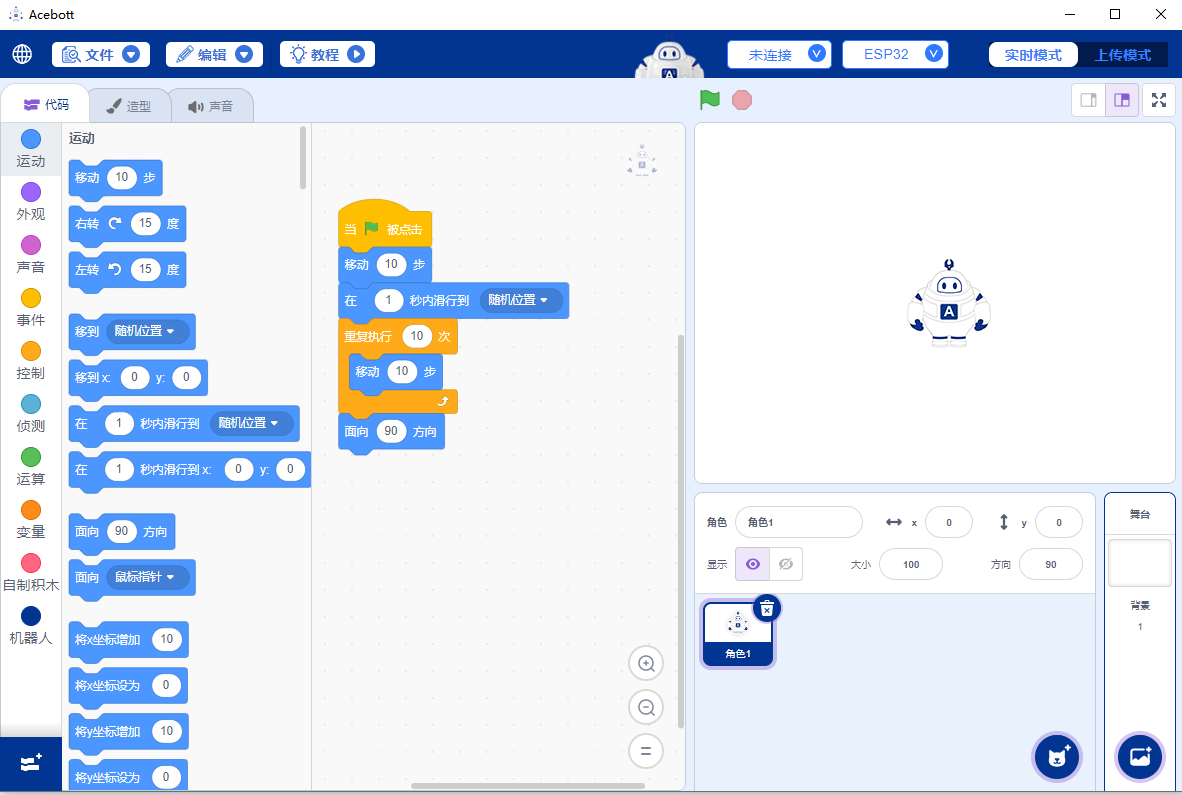The width and height of the screenshot is (1182, 795).
Task: Click the sprite name 角色1 input field
Action: point(798,522)
